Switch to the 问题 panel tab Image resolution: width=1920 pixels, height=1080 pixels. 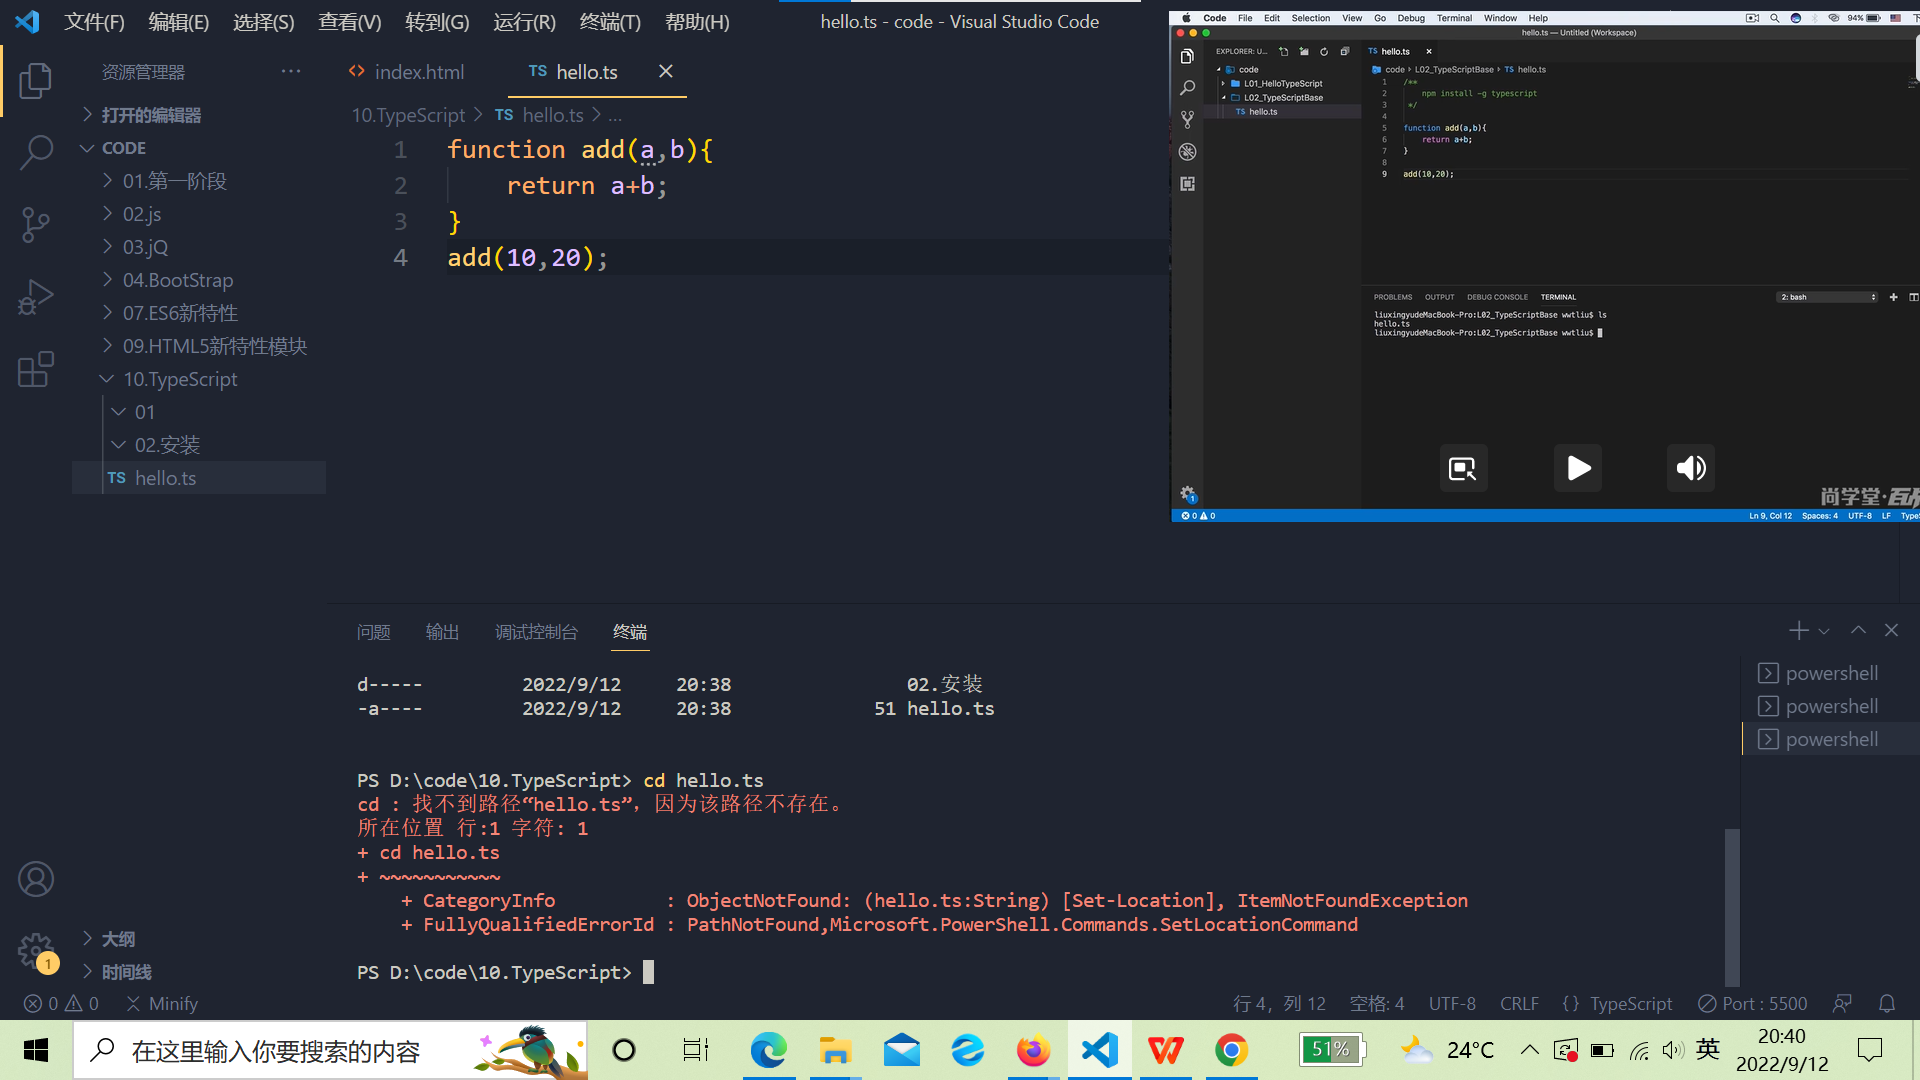tap(373, 632)
